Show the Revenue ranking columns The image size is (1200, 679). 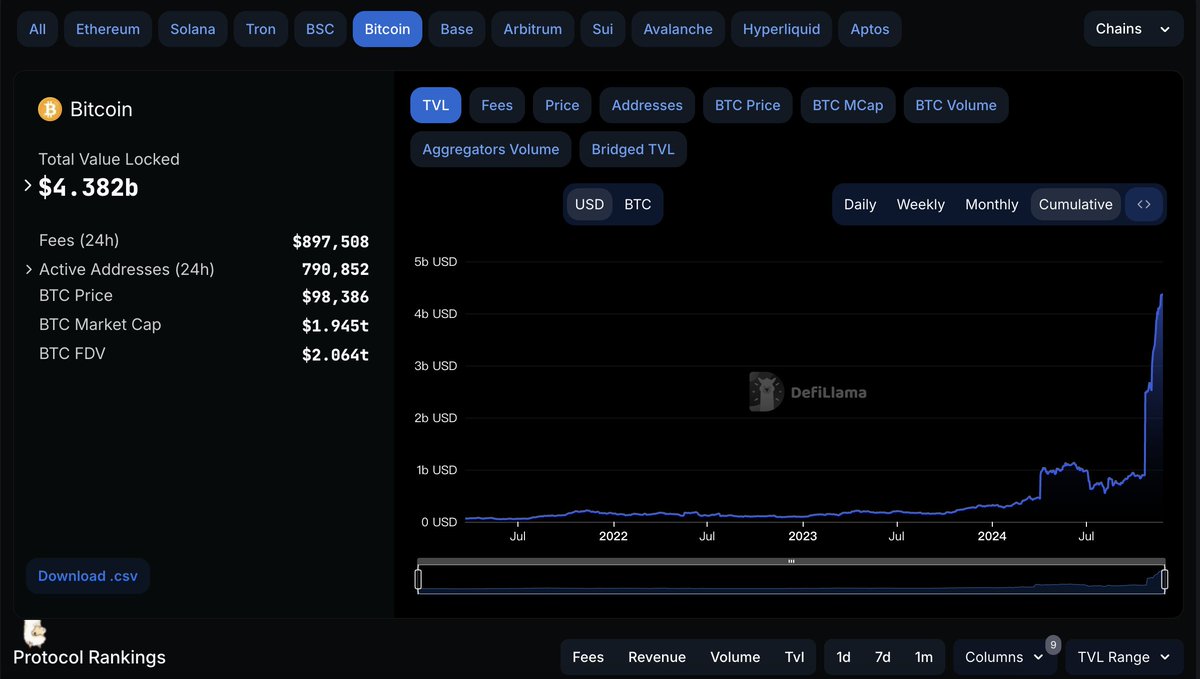(657, 657)
